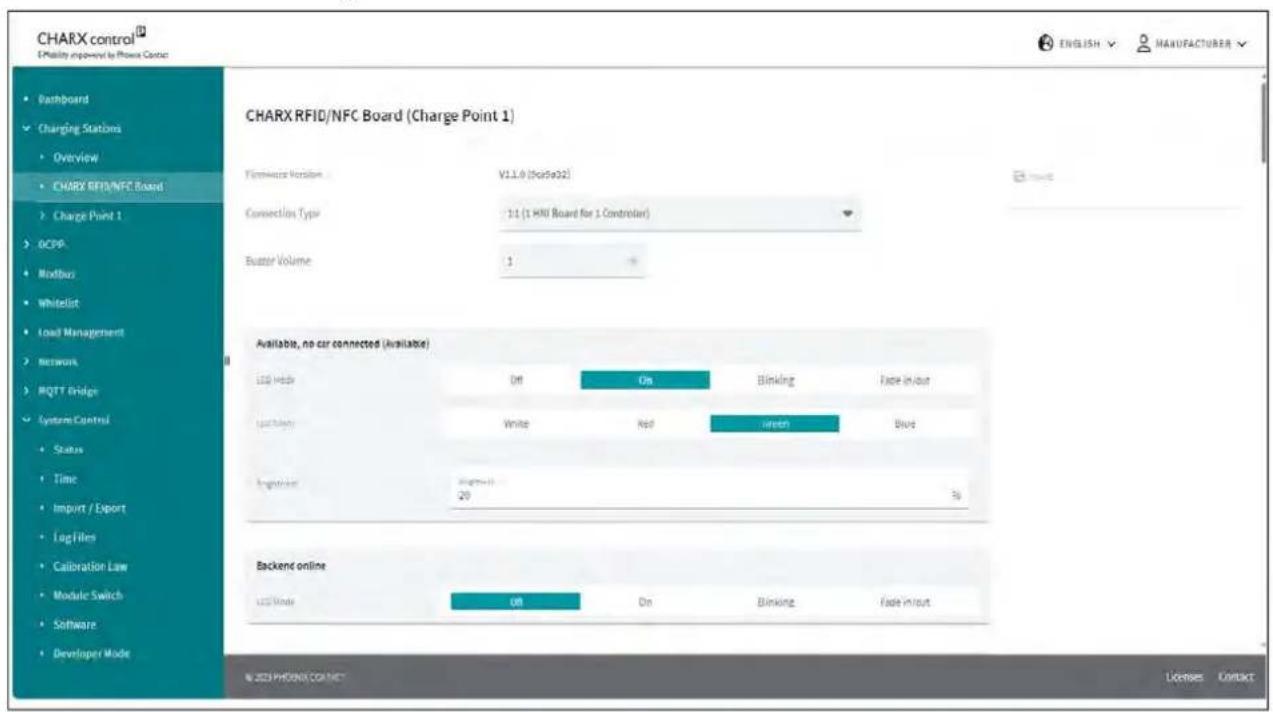Select Blue LED color

pos(905,423)
